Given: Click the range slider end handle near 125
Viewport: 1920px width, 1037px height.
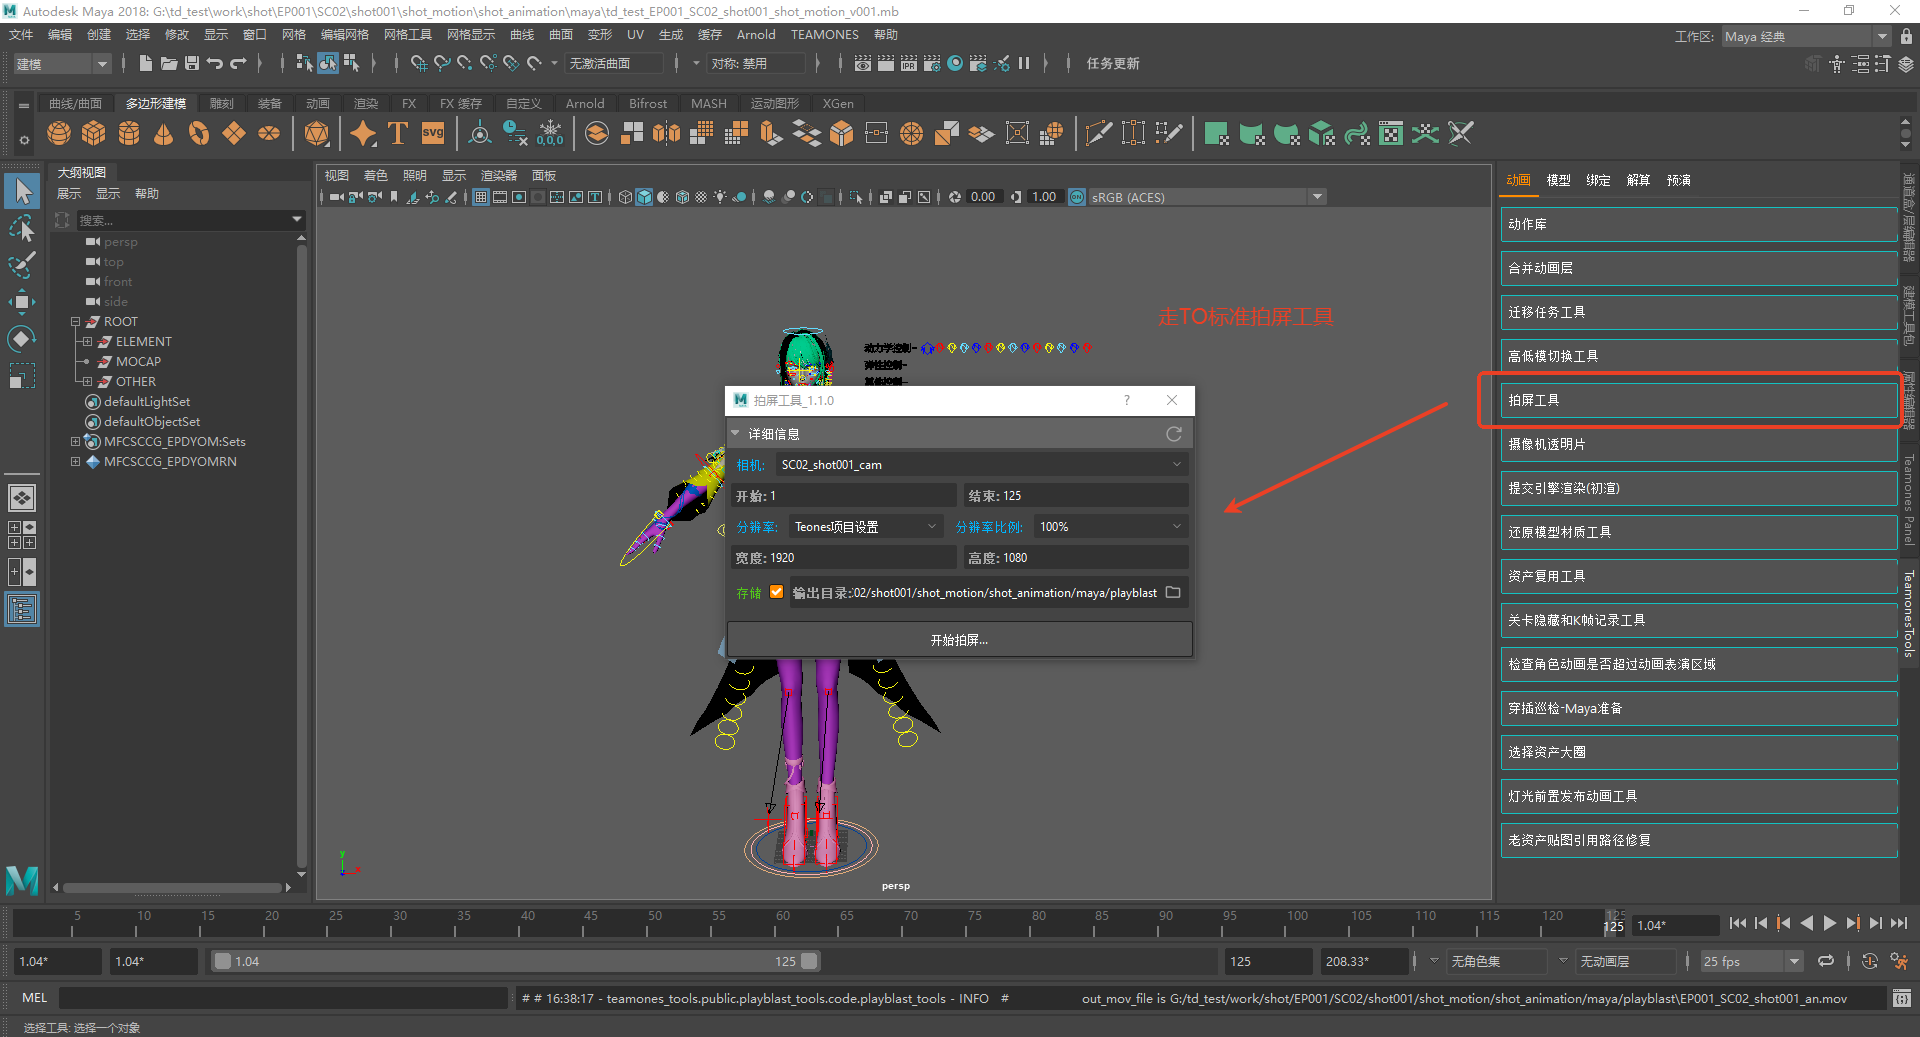Looking at the screenshot, I should [x=809, y=961].
